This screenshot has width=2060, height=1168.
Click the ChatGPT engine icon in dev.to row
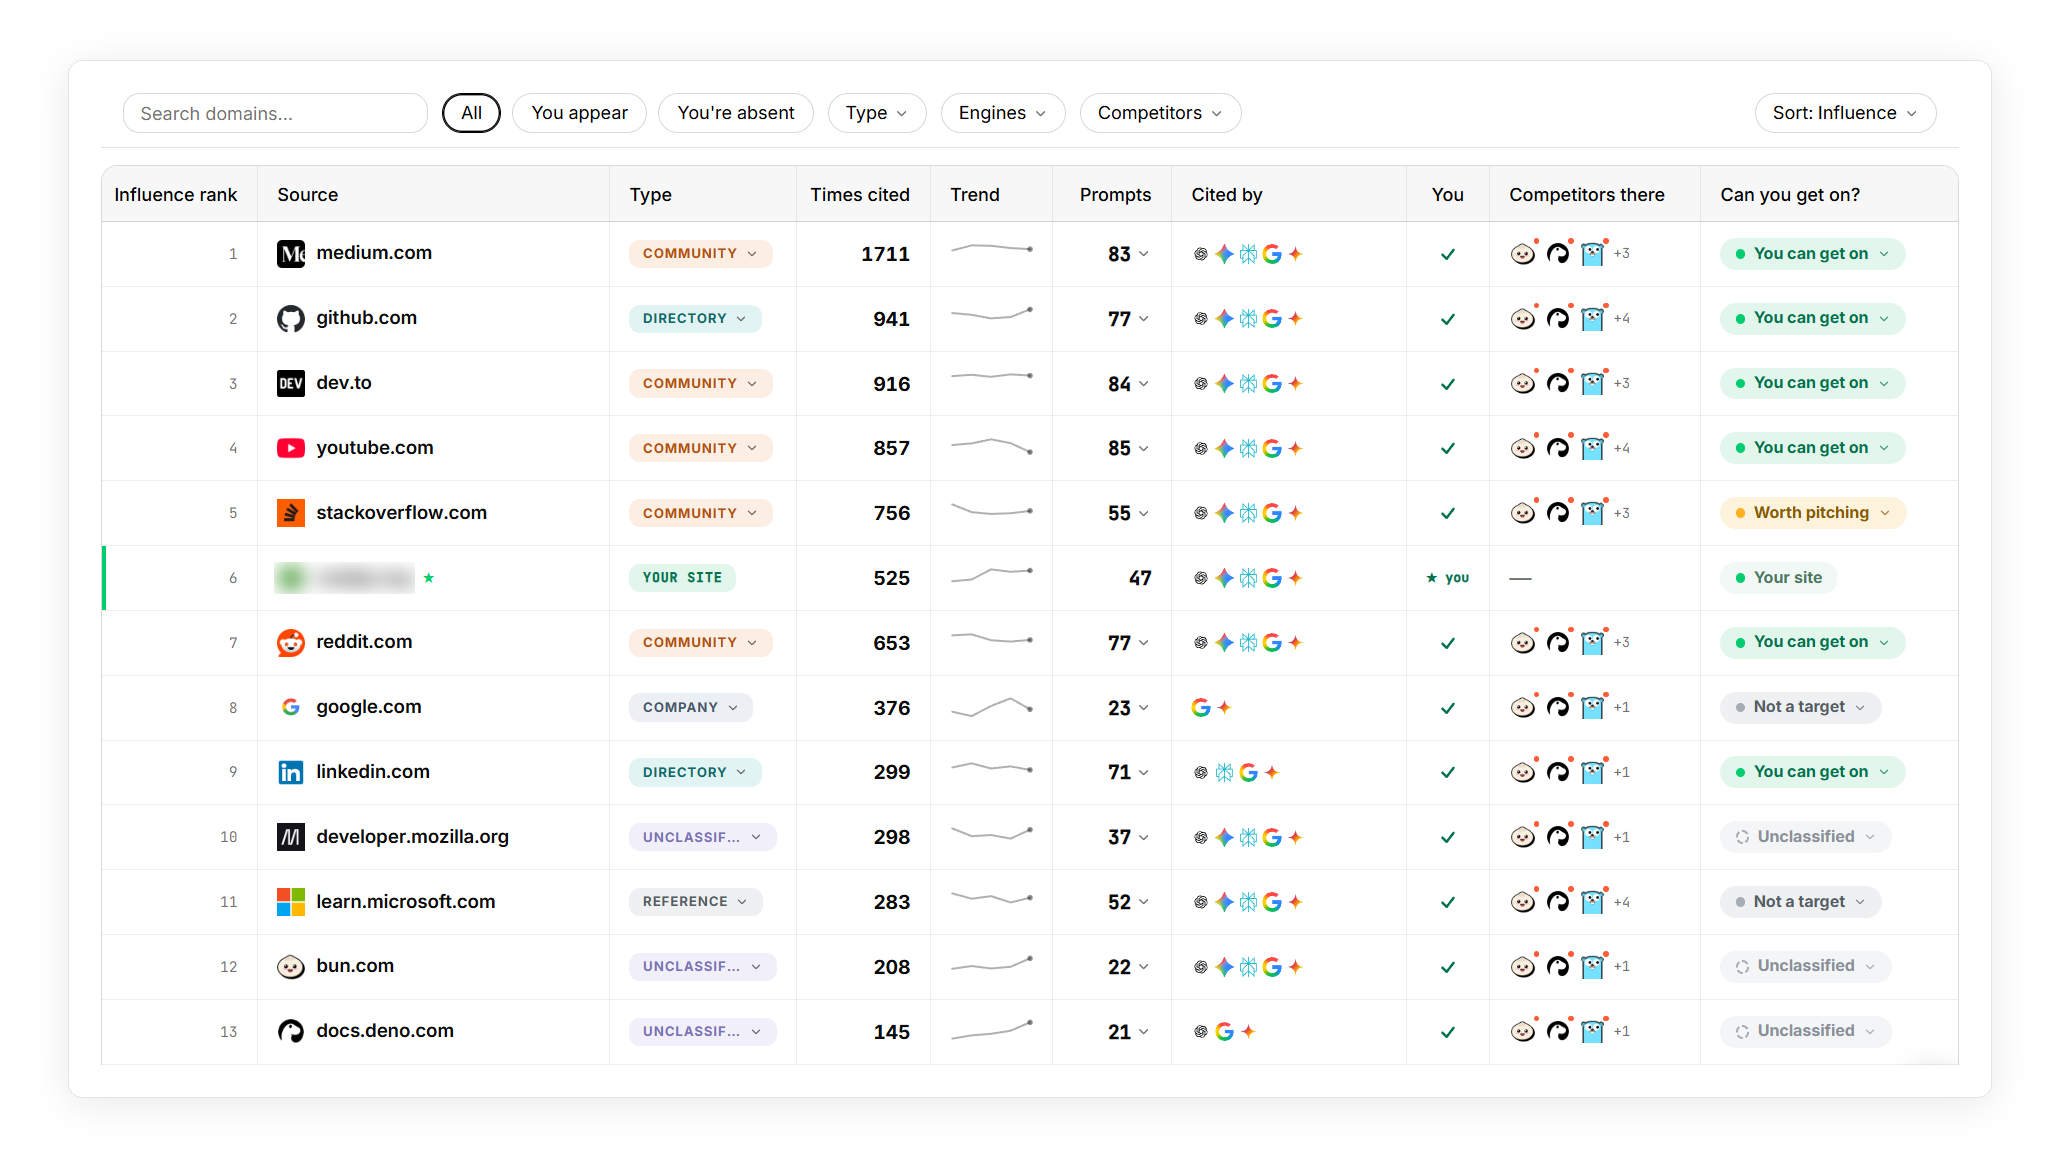(x=1200, y=384)
